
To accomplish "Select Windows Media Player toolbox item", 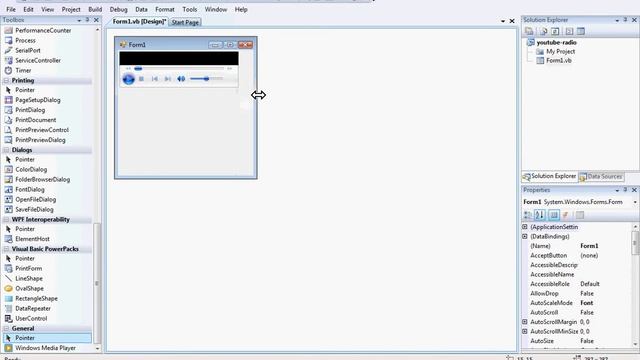I will (x=45, y=348).
